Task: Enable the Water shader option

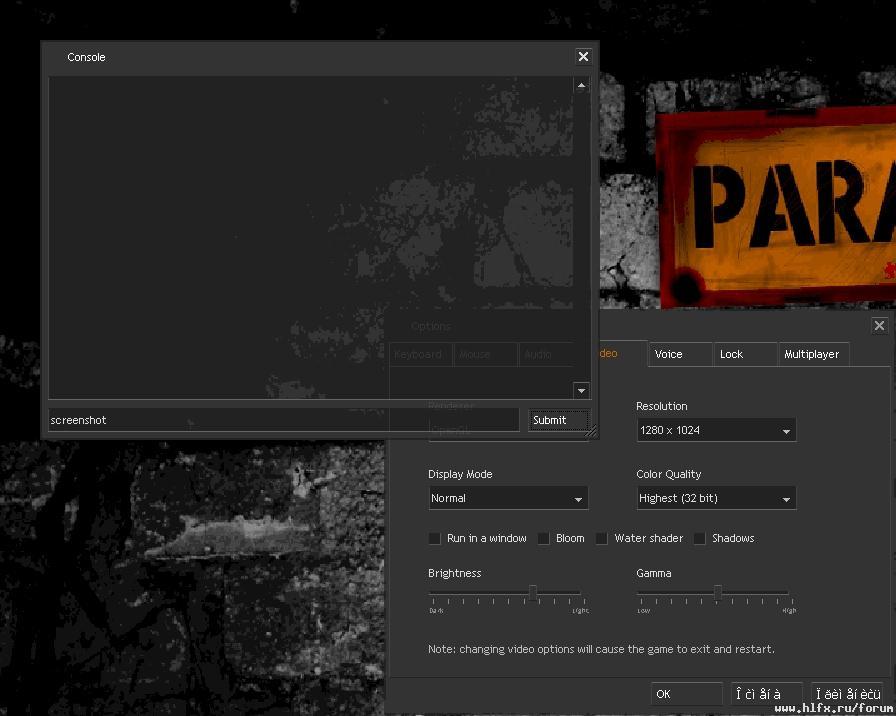Action: pos(602,538)
